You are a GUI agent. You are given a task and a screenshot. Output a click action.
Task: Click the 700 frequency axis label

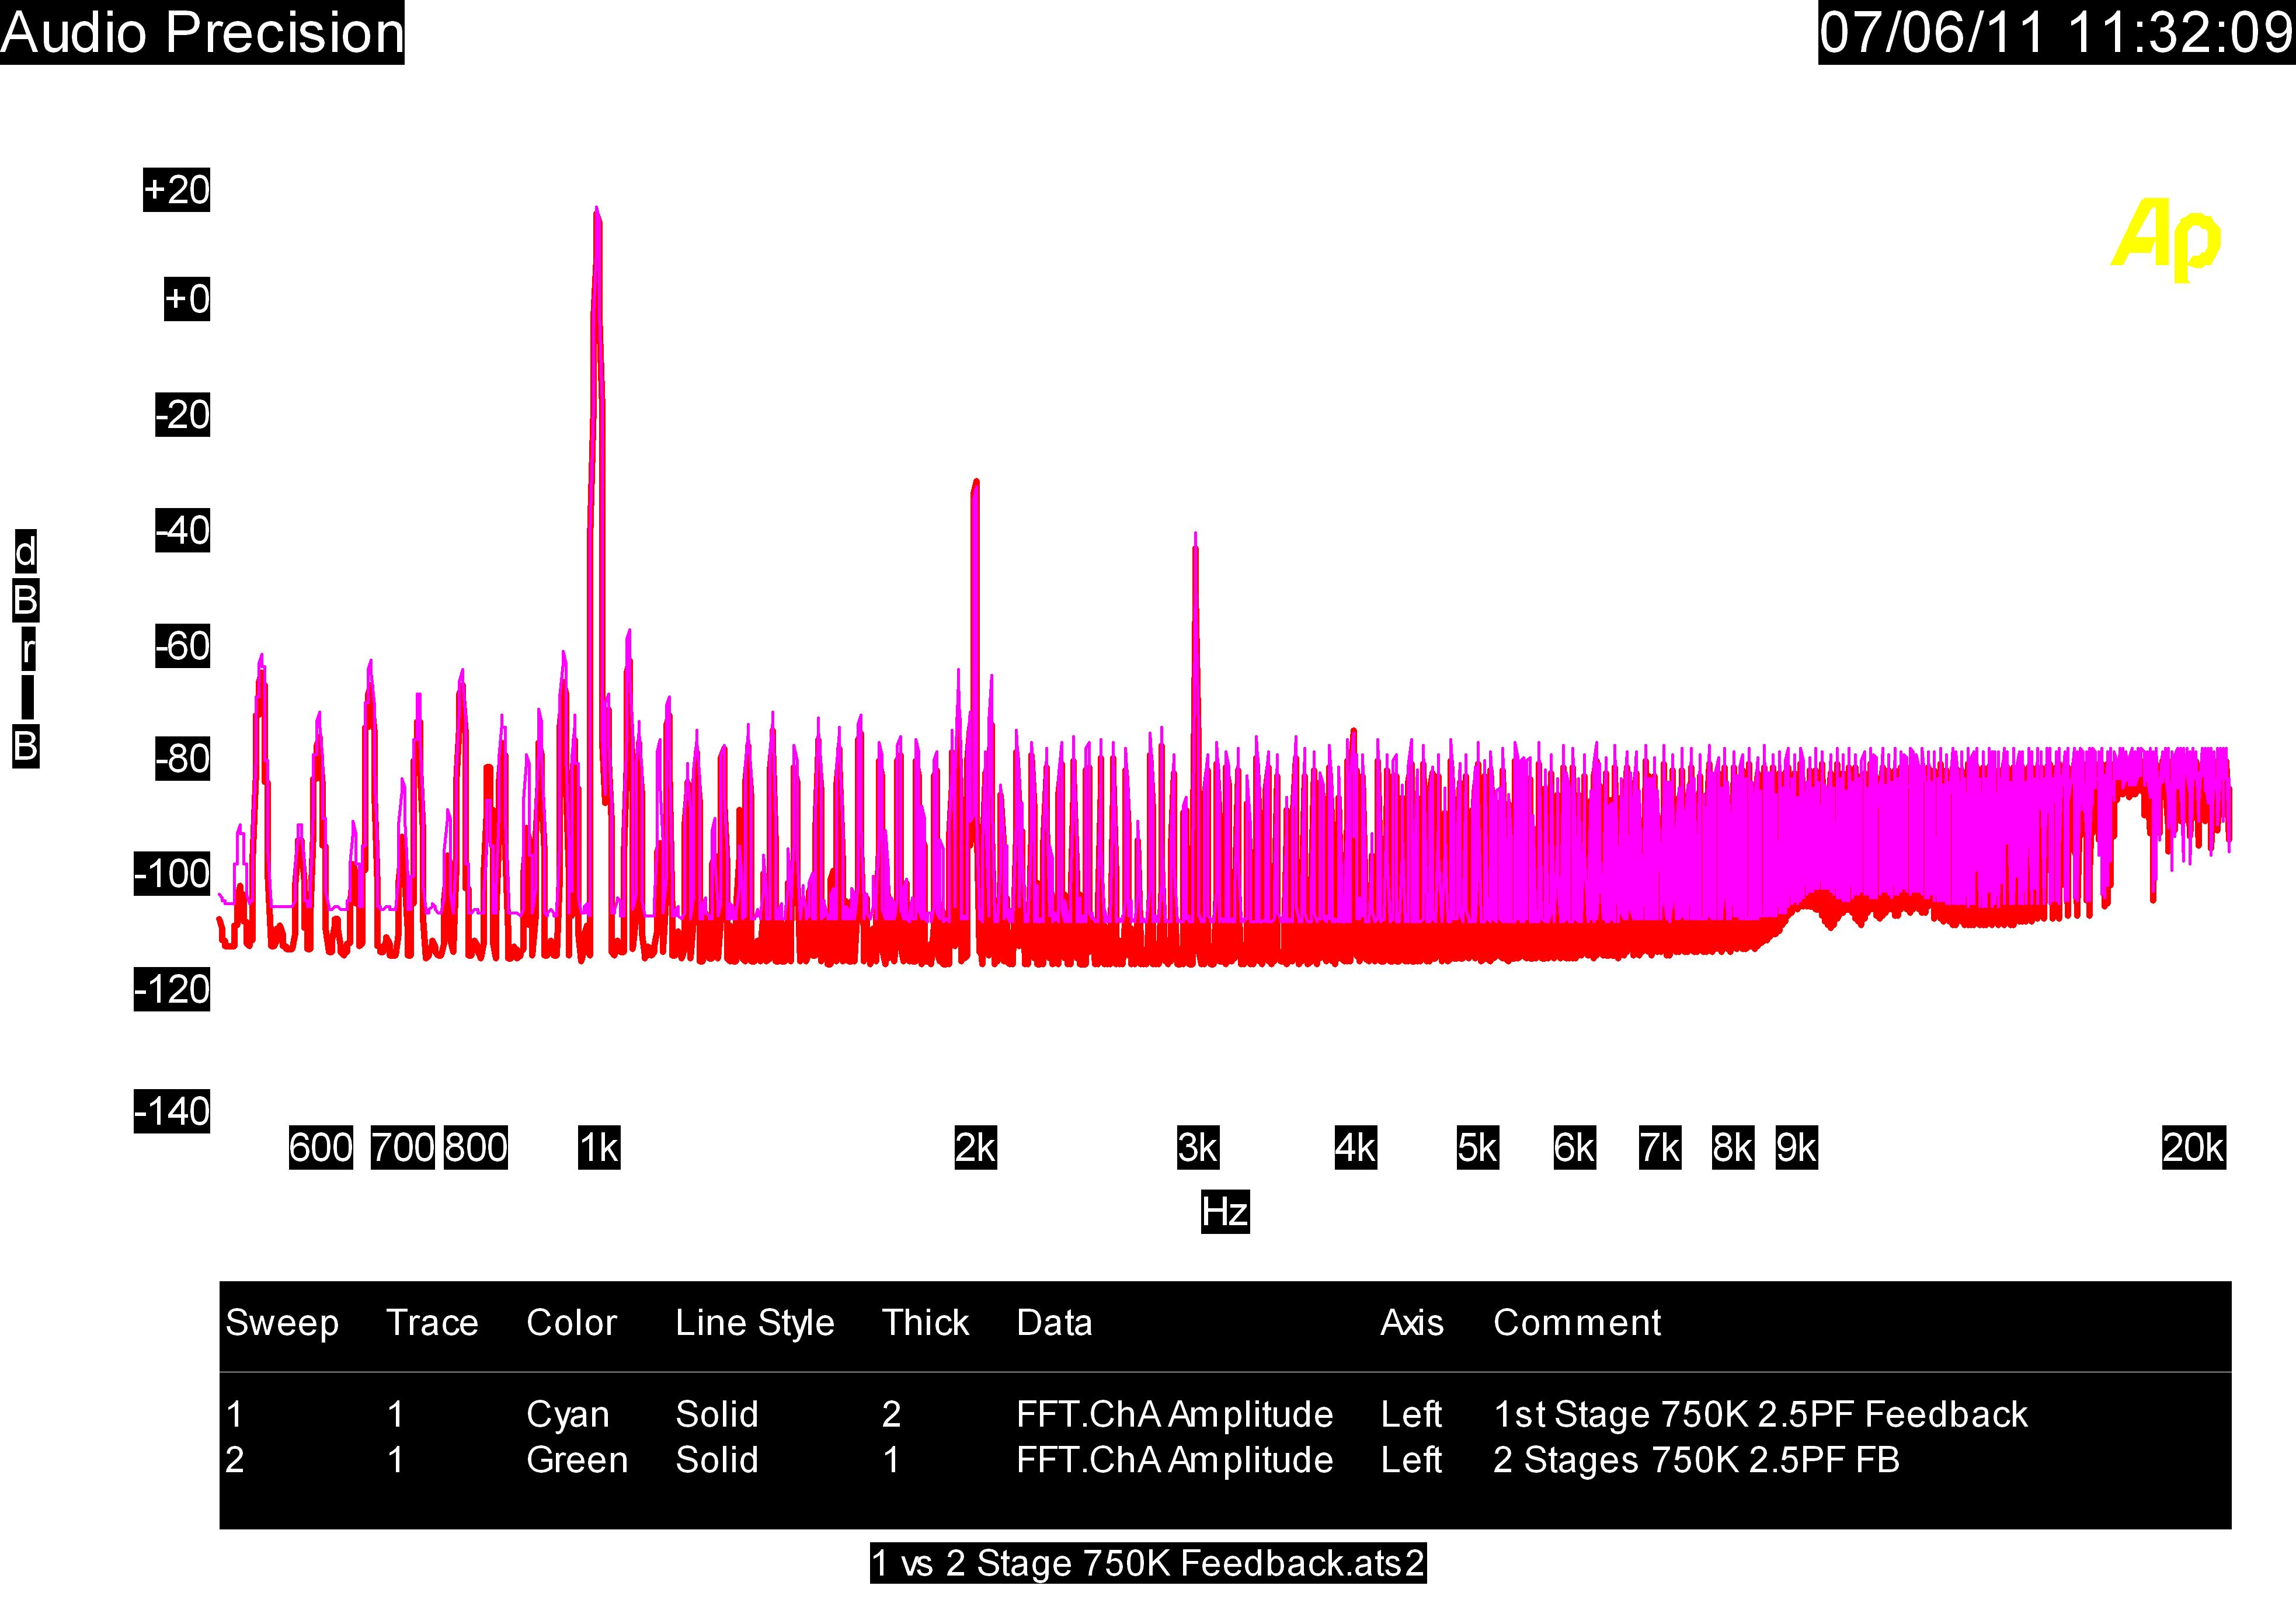pyautogui.click(x=402, y=1148)
